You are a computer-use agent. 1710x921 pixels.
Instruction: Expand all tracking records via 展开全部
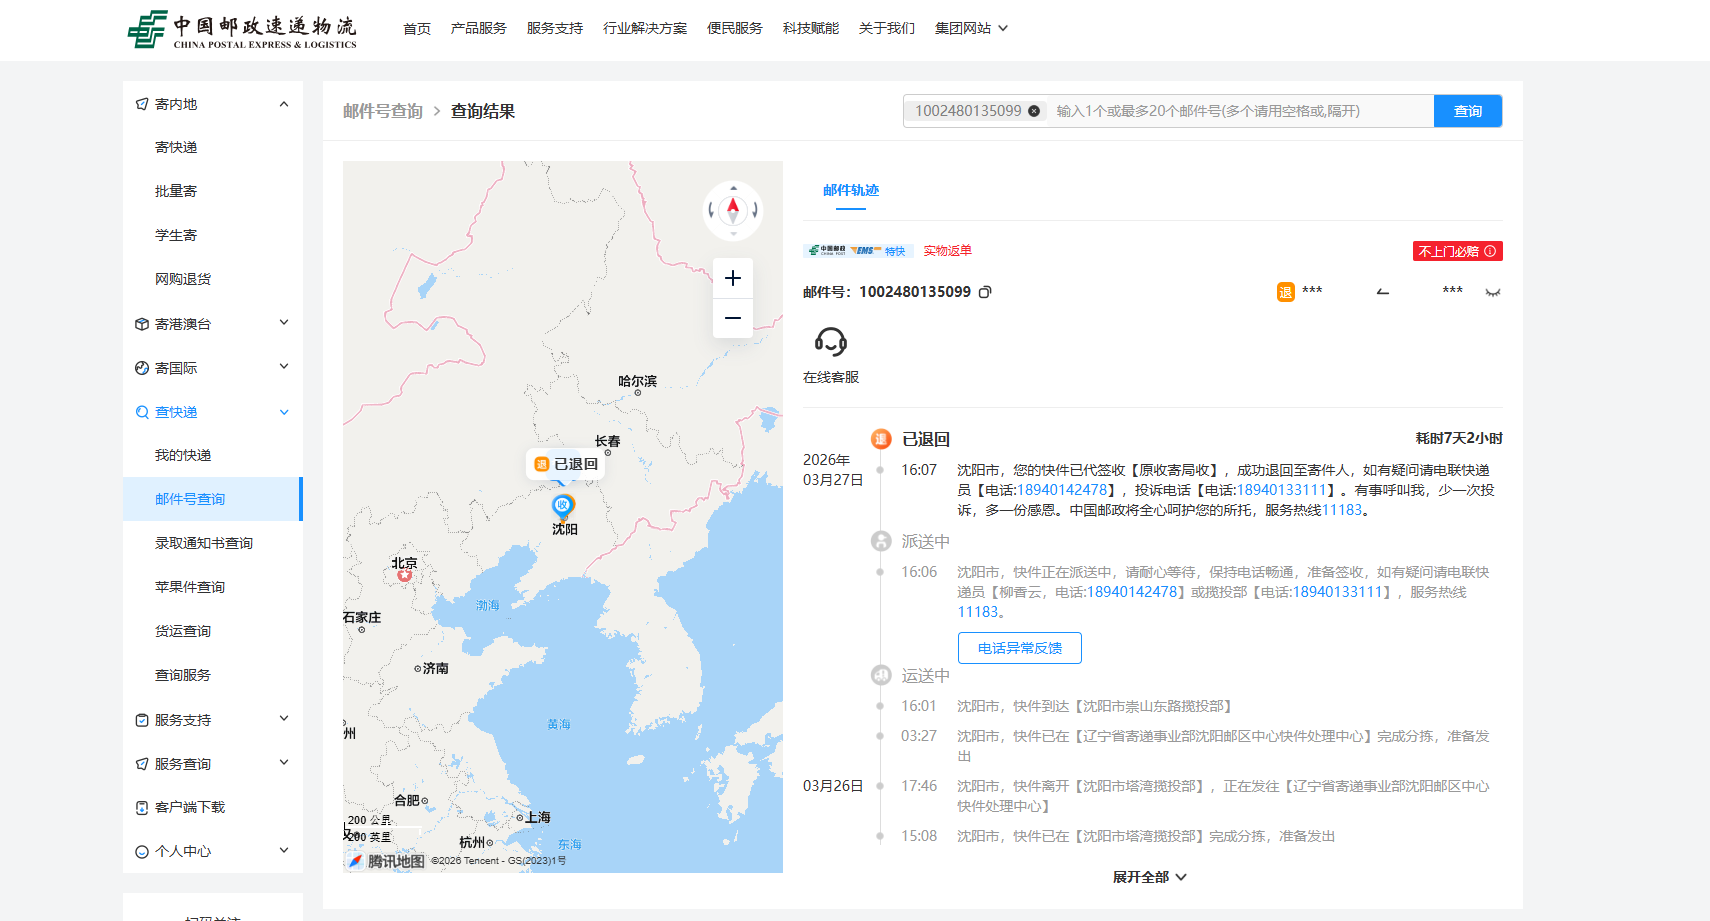1149,877
